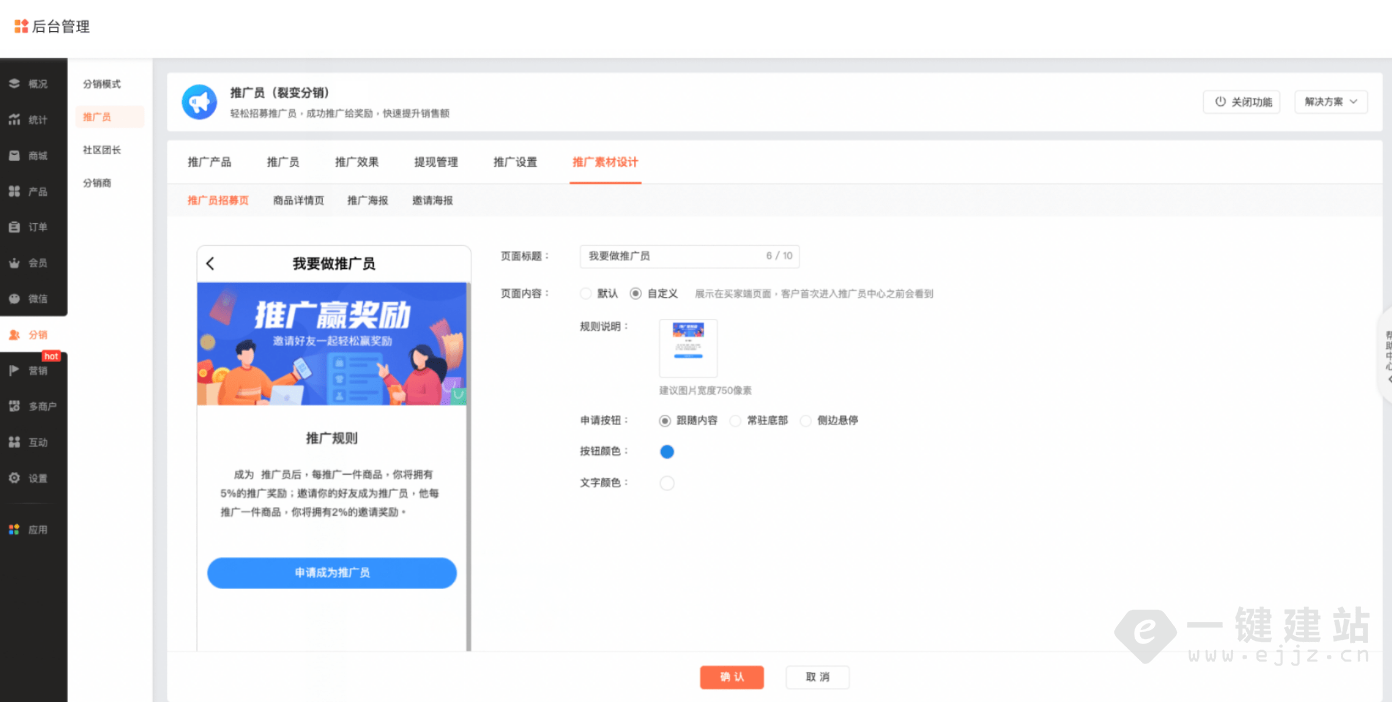The width and height of the screenshot is (1392, 702).
Task: Open the 微信 WeChat sidebar icon
Action: tap(14, 299)
